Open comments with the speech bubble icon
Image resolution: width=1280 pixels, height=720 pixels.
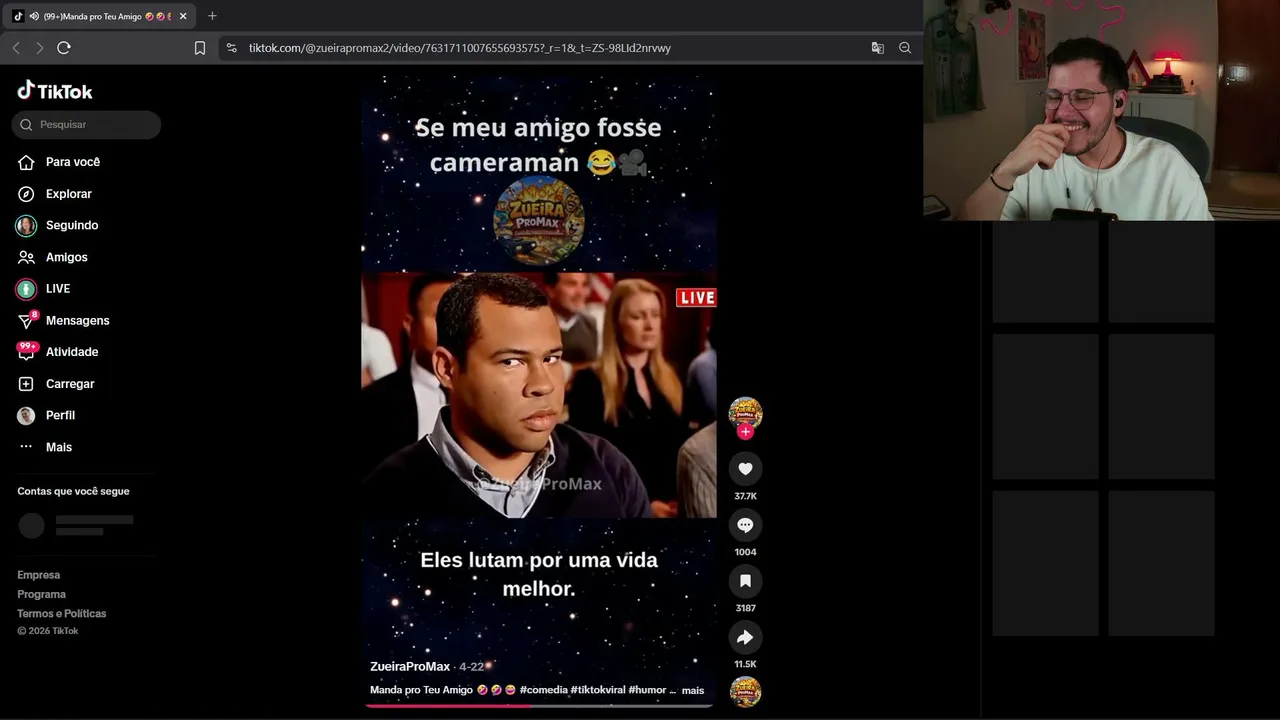point(745,525)
